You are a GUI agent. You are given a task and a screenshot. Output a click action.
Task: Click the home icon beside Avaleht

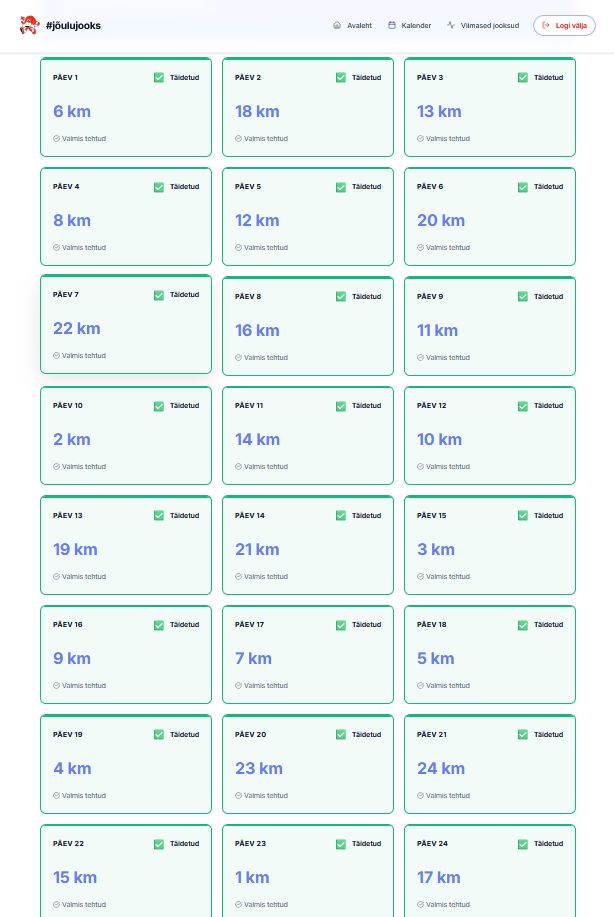337,25
